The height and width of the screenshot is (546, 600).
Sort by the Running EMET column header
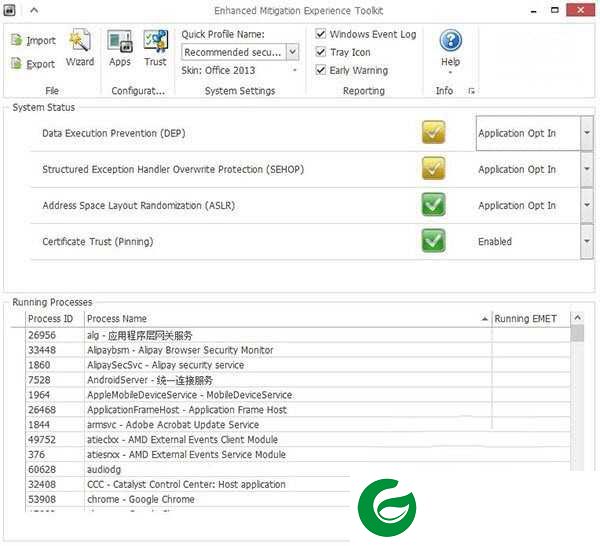(530, 319)
